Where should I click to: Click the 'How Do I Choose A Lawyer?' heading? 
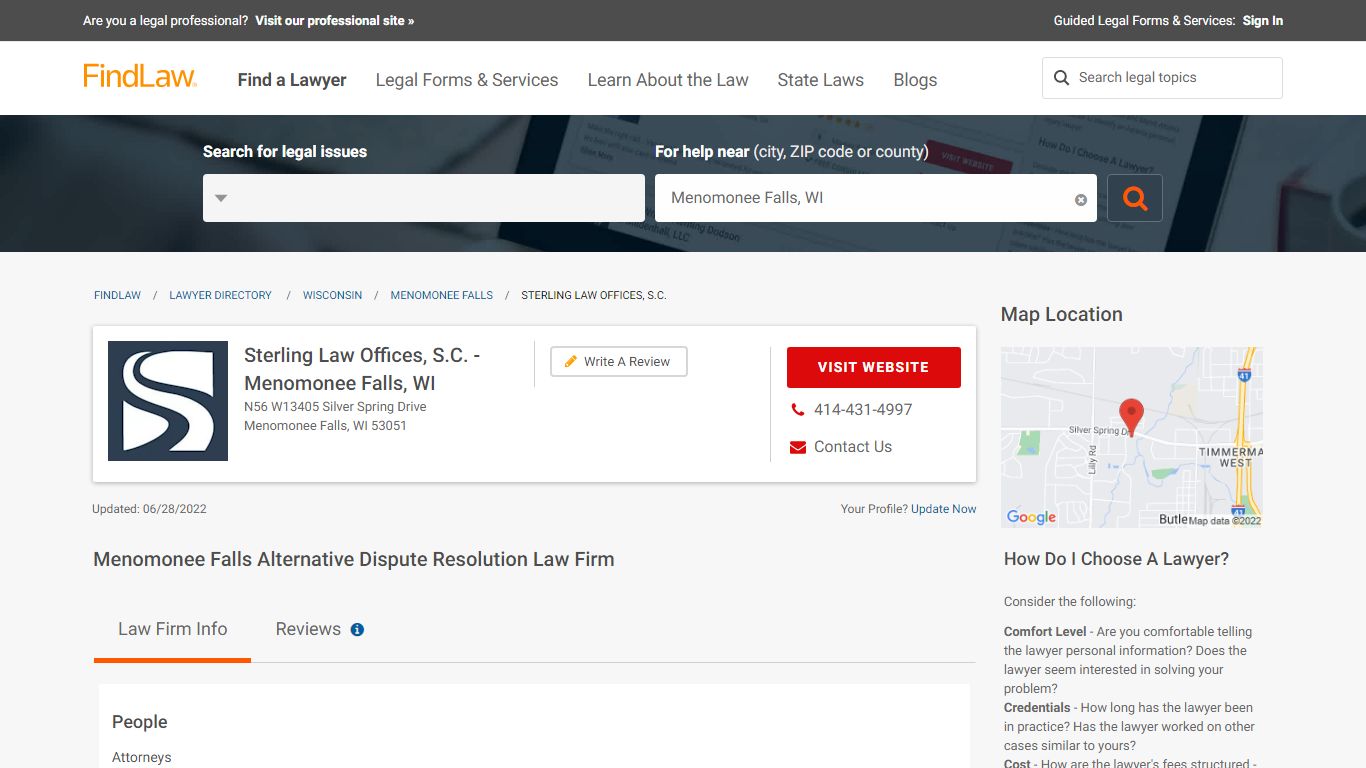[1116, 559]
